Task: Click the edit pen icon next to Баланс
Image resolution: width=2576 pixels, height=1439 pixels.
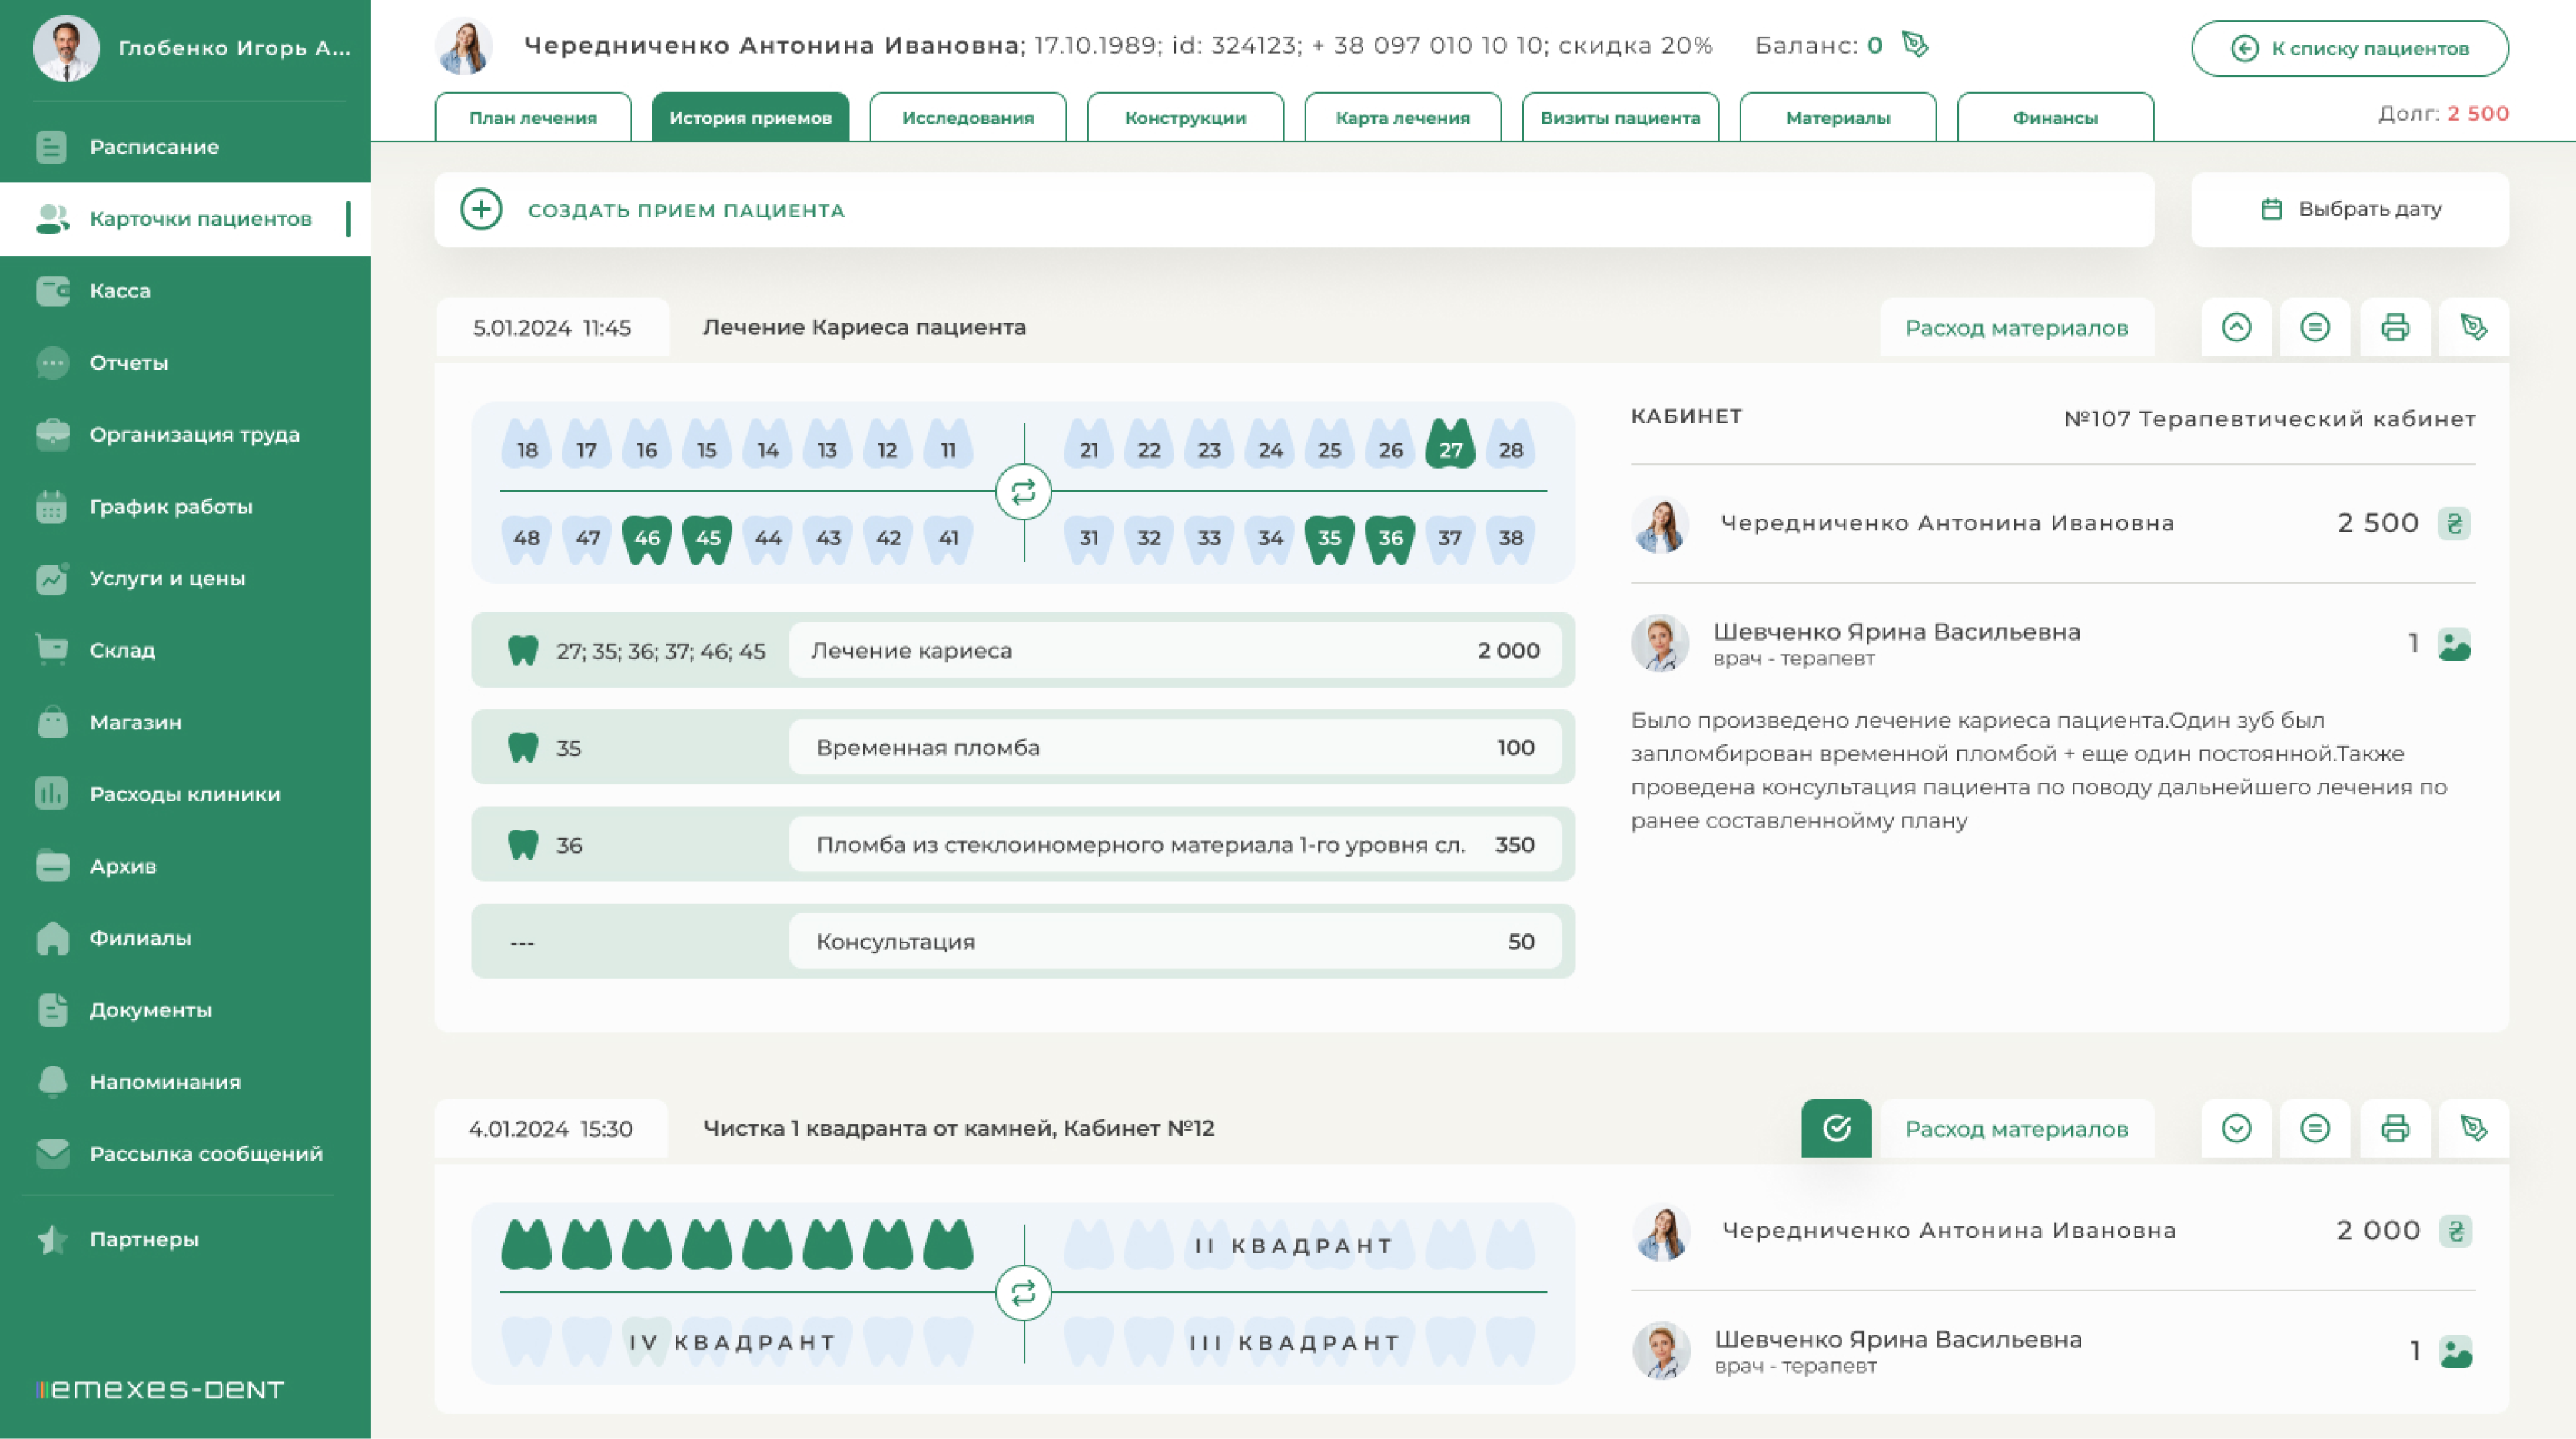Action: coord(1914,45)
